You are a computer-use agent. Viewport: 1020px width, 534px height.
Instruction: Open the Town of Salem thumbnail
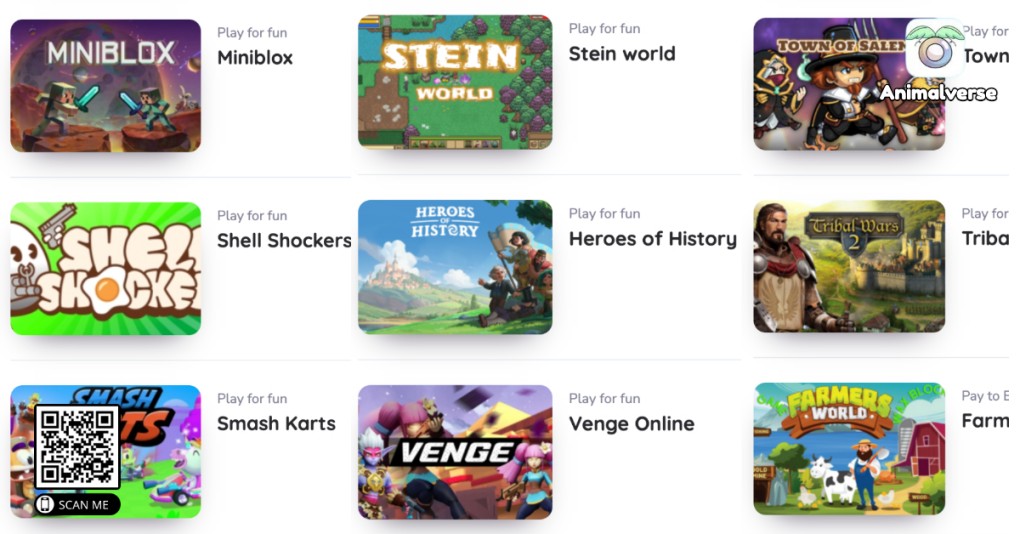849,84
